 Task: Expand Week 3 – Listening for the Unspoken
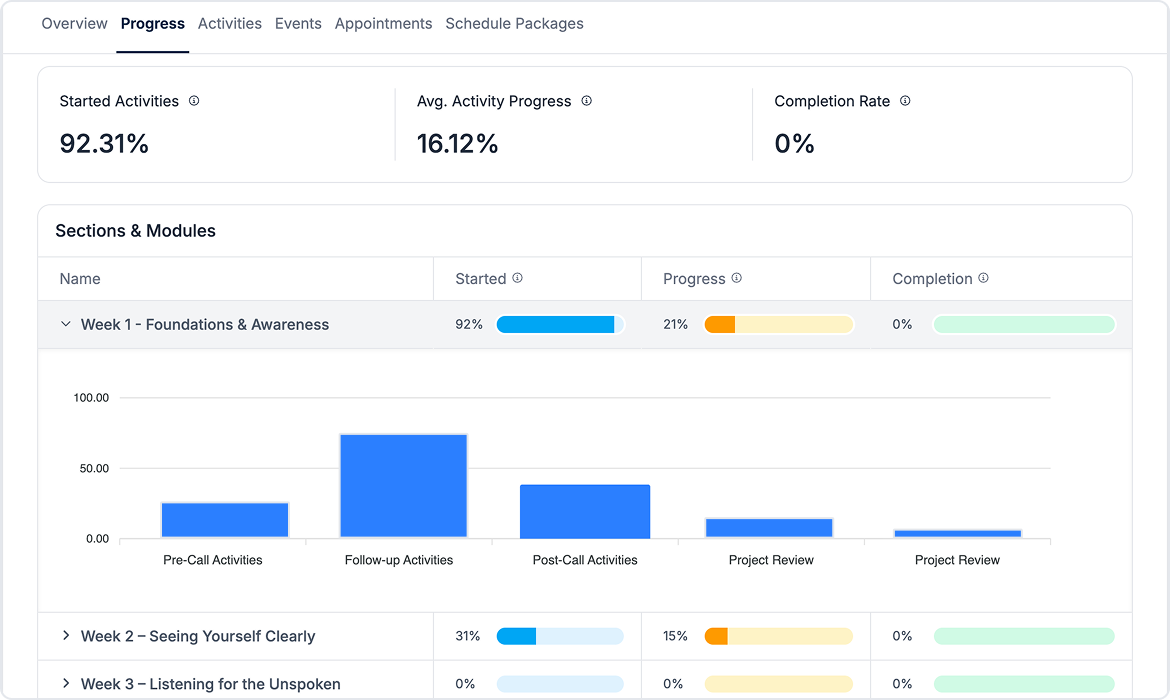tap(65, 684)
